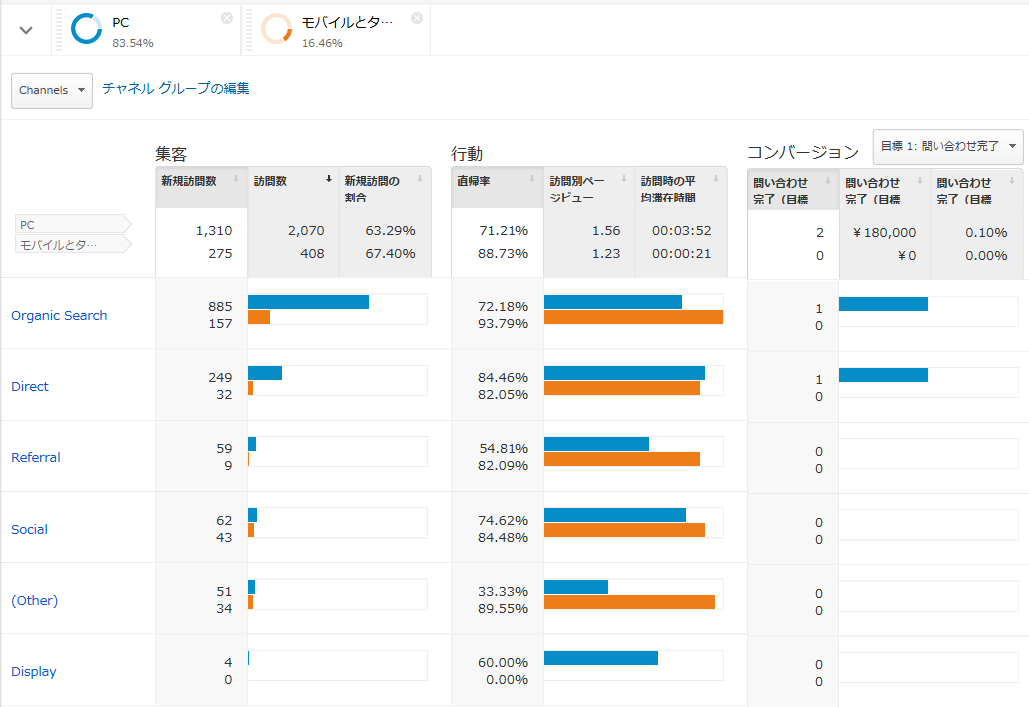The height and width of the screenshot is (707, 1029).
Task: Open the 目標 1: 問い合わせ完了 dropdown
Action: coord(948,146)
